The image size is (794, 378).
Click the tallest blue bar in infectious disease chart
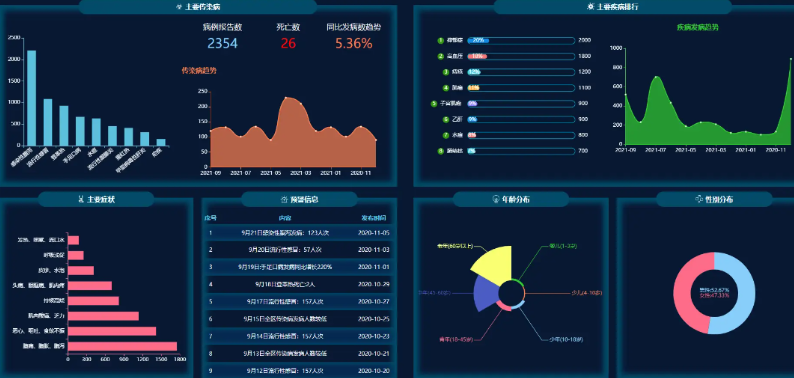[x=31, y=98]
